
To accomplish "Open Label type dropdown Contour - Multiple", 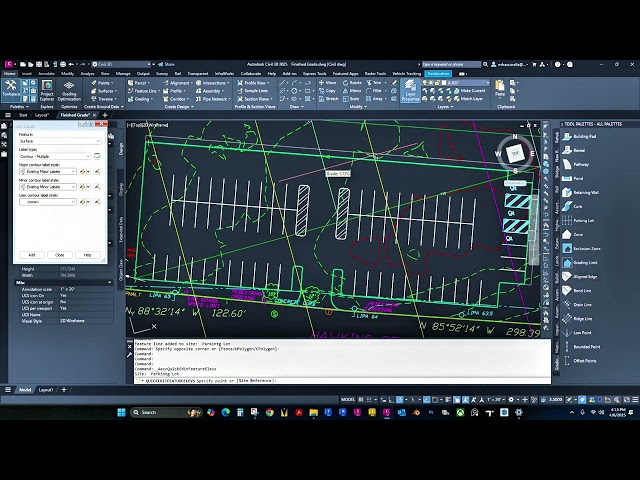I will (55, 156).
